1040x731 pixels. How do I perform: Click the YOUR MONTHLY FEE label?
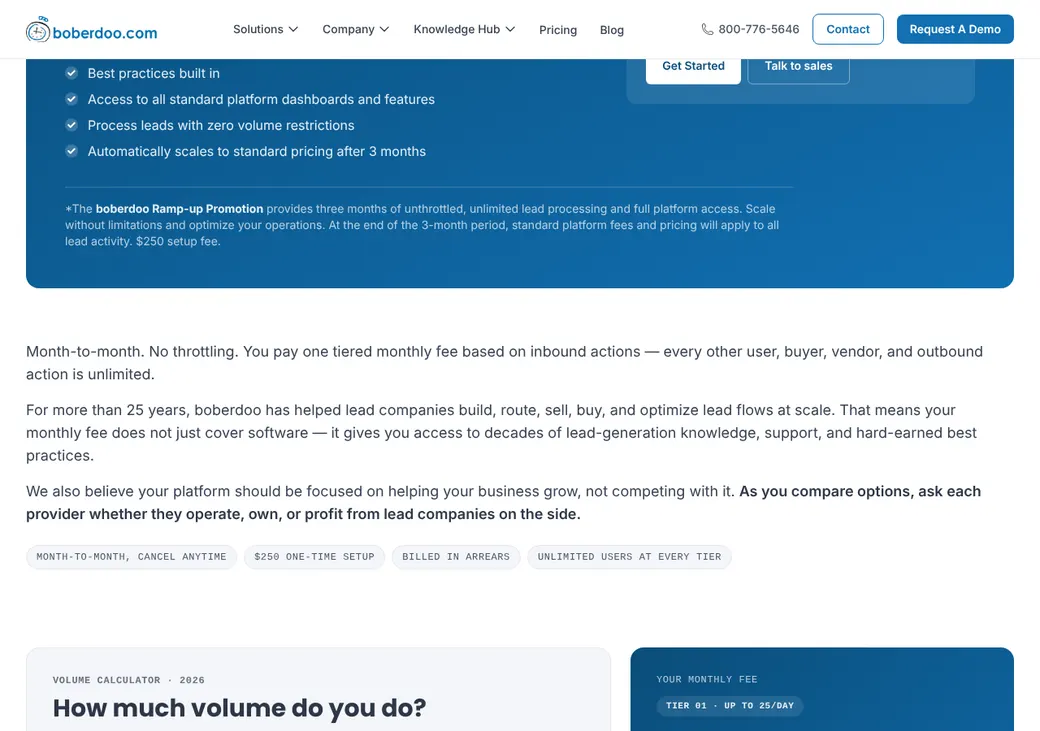point(707,679)
